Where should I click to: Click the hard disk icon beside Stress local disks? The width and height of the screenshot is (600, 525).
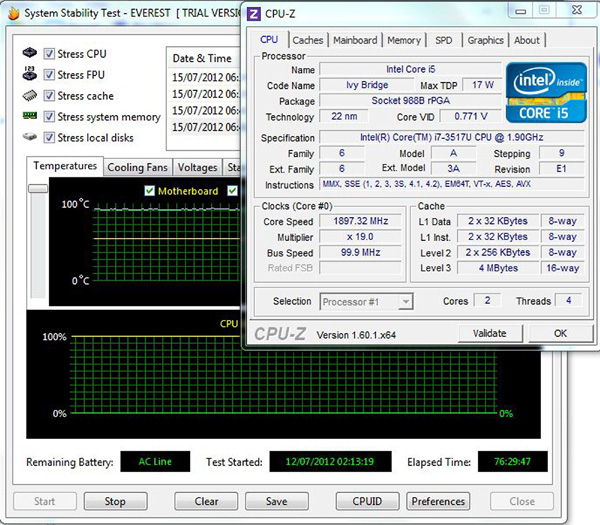(x=30, y=136)
